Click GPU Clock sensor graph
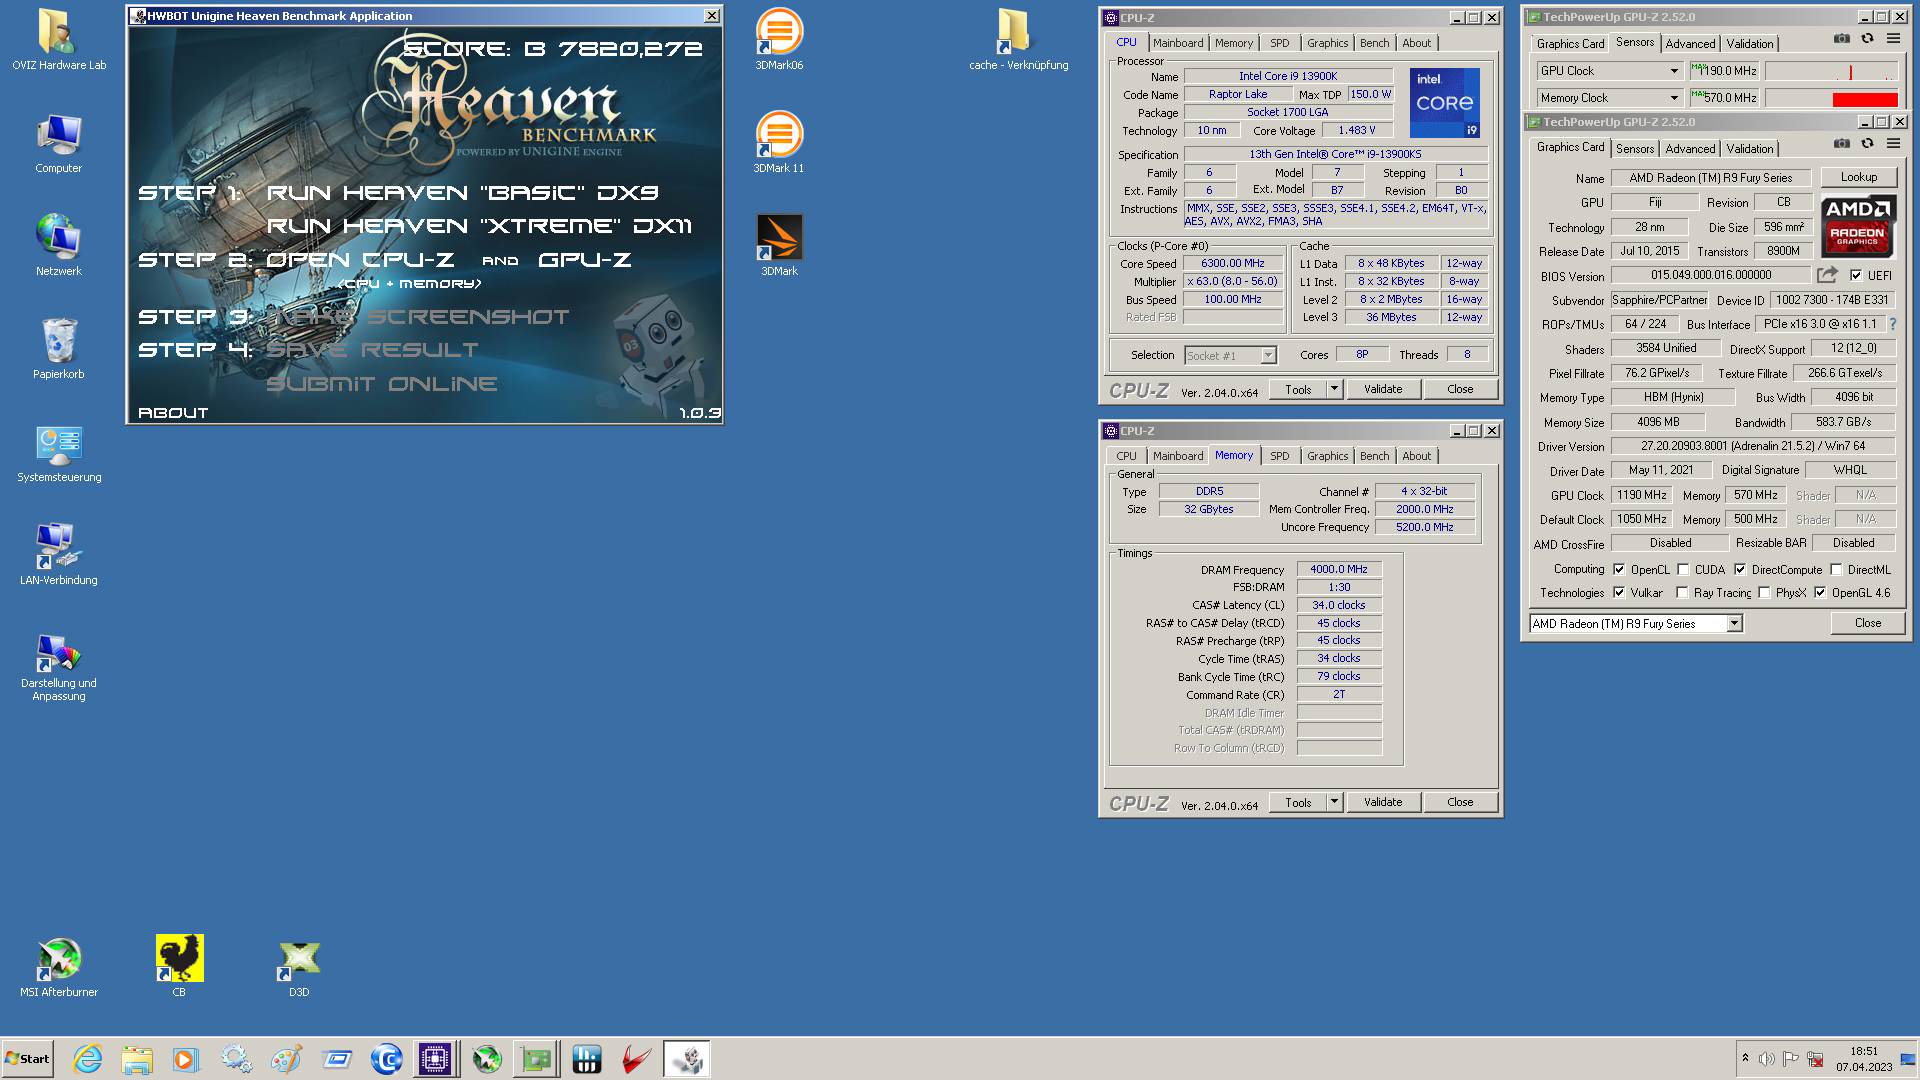1920x1080 pixels. [1831, 71]
